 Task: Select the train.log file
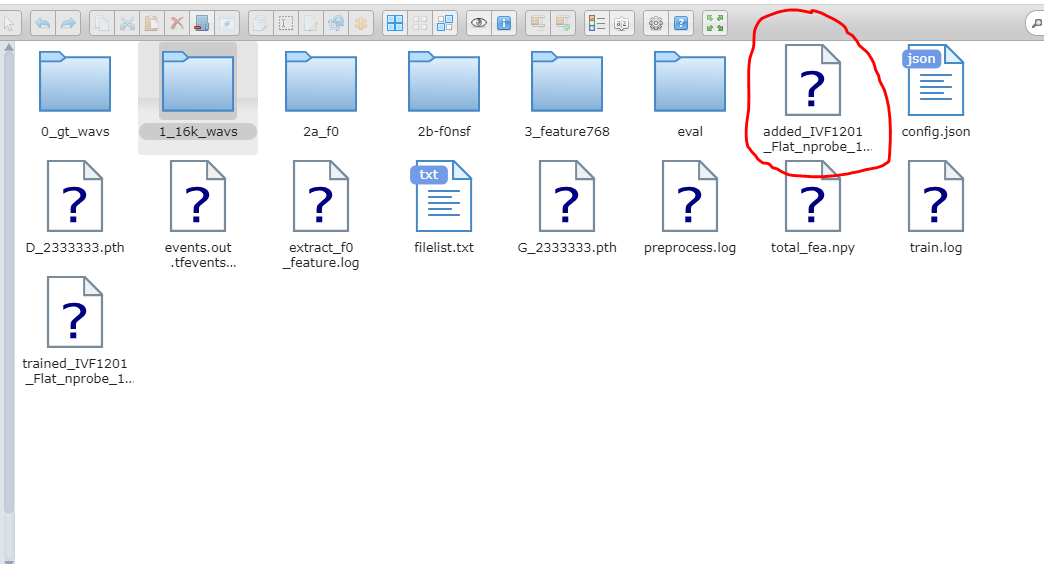(935, 208)
